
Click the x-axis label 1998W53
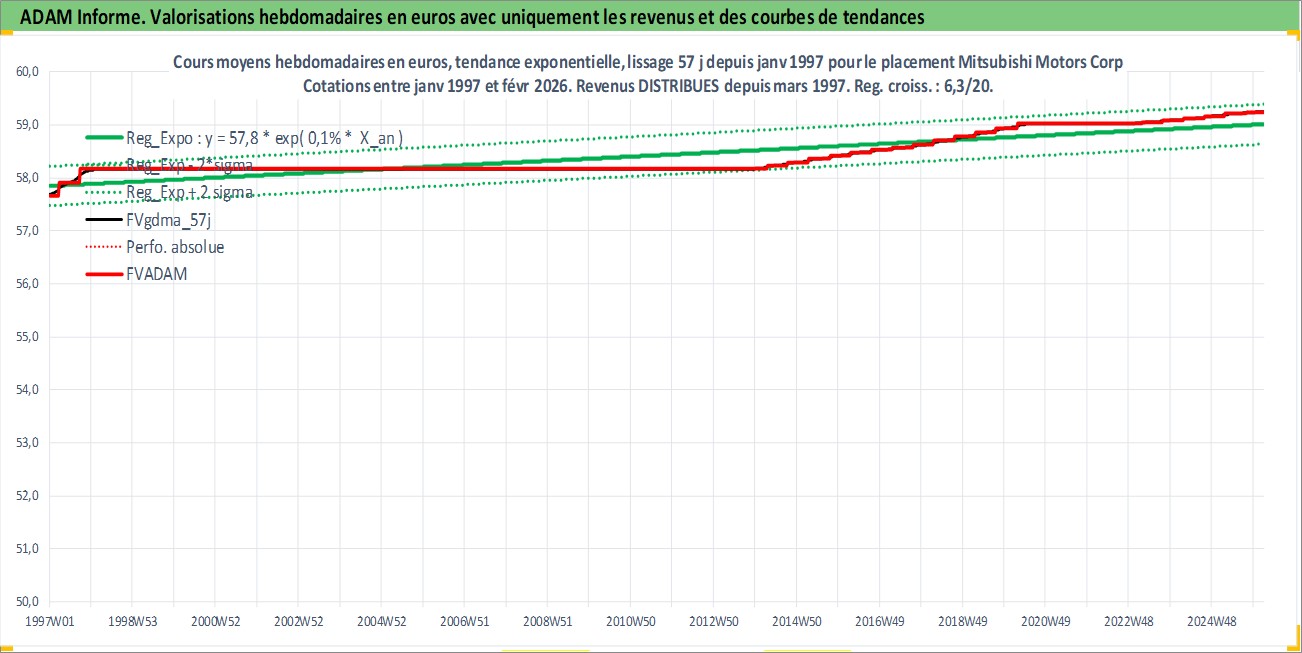pyautogui.click(x=133, y=622)
